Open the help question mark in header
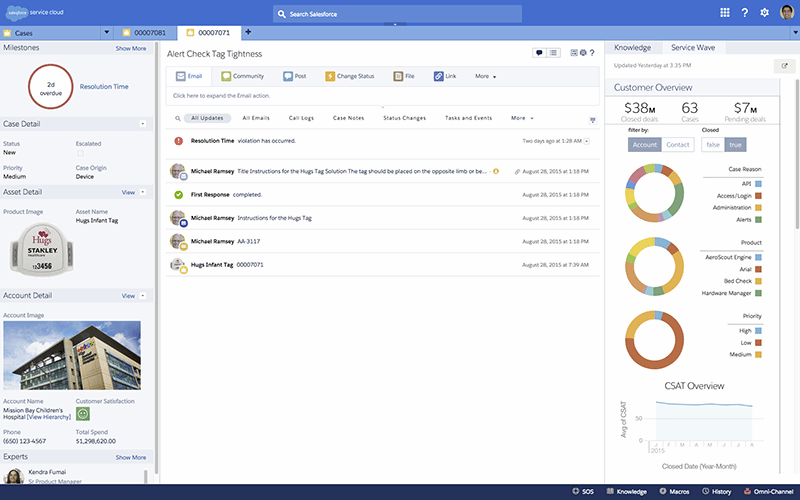 click(x=744, y=13)
